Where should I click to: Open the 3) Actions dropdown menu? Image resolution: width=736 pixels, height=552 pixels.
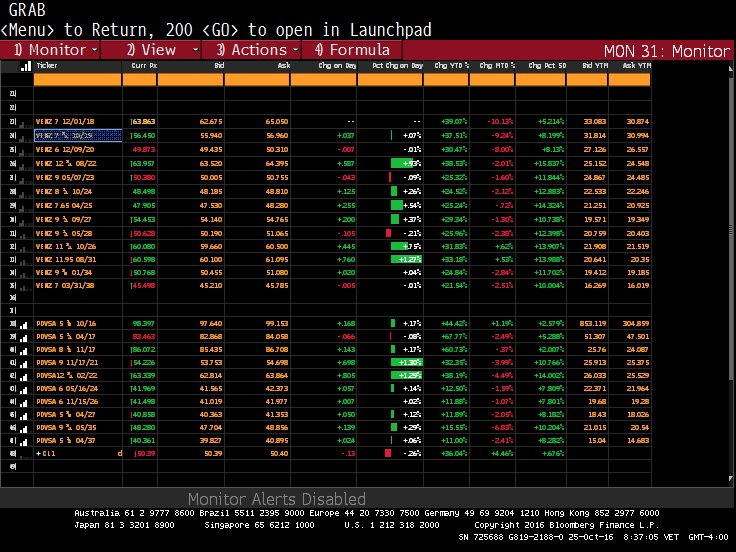point(252,50)
